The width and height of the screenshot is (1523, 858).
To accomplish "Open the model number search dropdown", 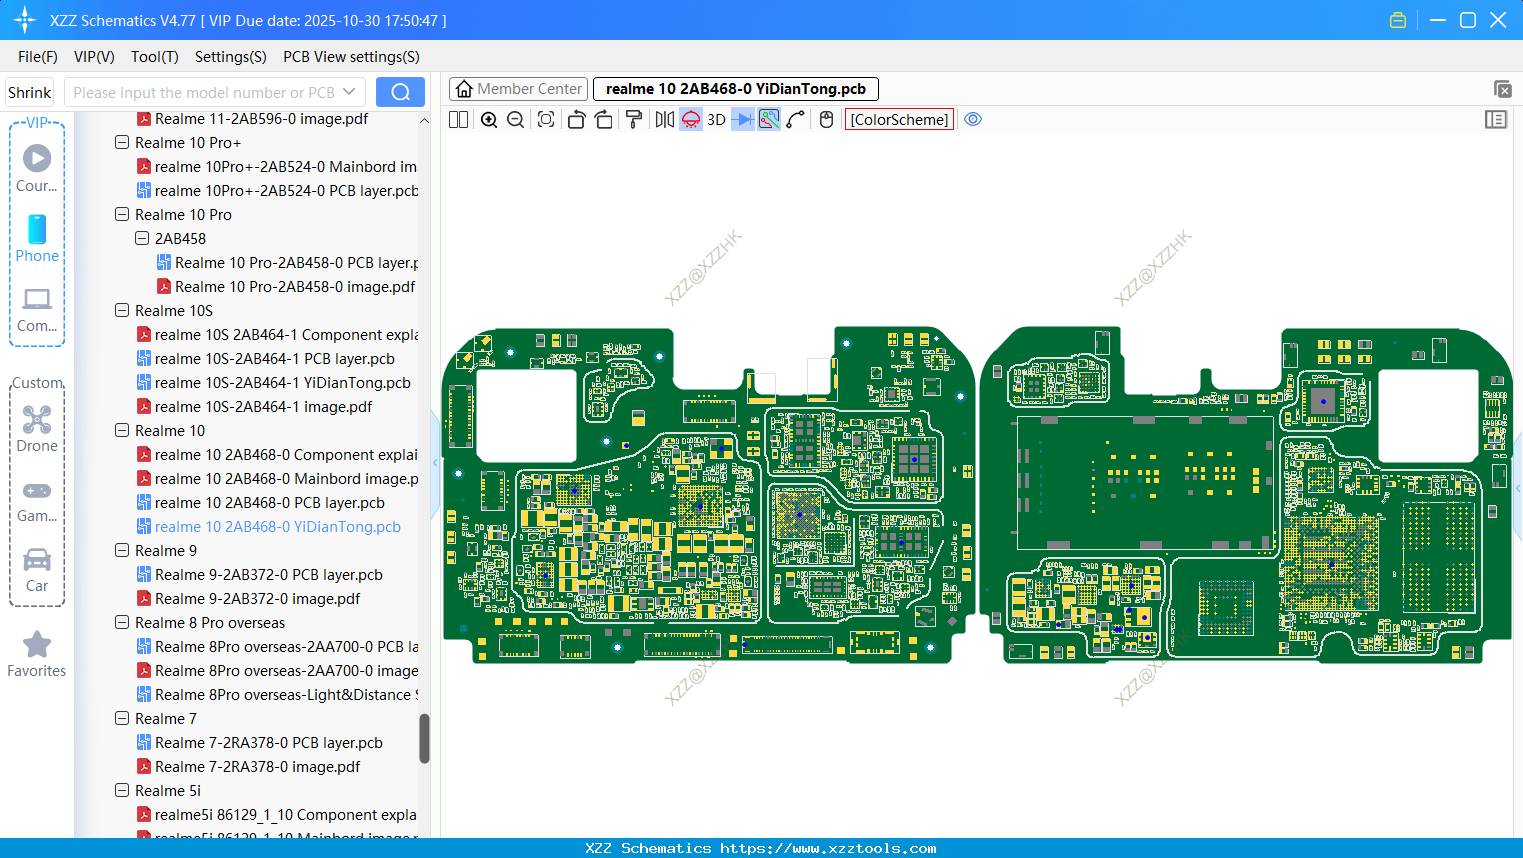I will pyautogui.click(x=349, y=92).
